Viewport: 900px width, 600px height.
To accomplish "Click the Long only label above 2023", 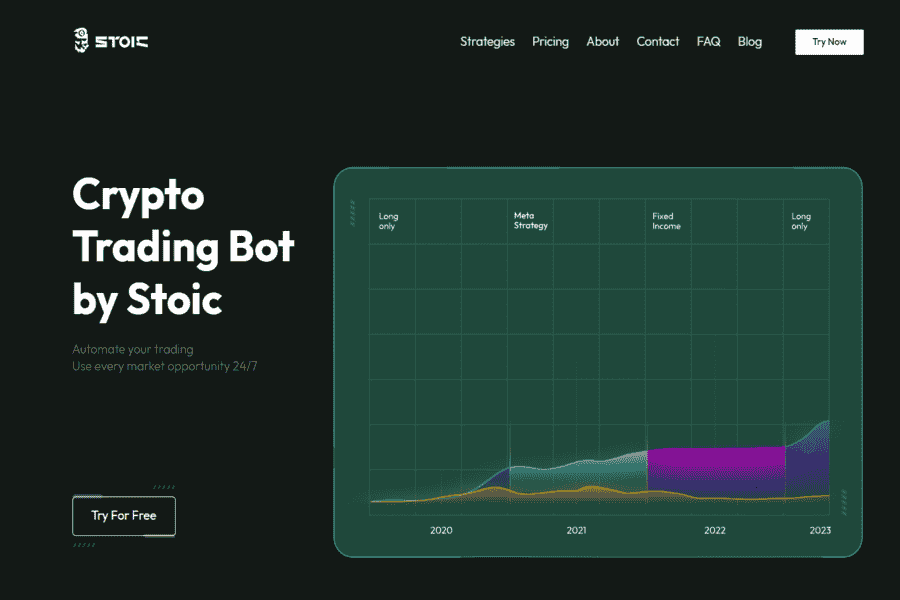I will [801, 221].
